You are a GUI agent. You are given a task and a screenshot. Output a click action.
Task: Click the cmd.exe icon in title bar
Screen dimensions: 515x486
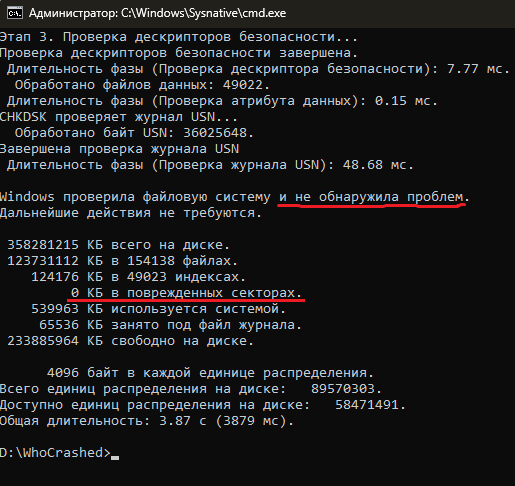pyautogui.click(x=15, y=13)
